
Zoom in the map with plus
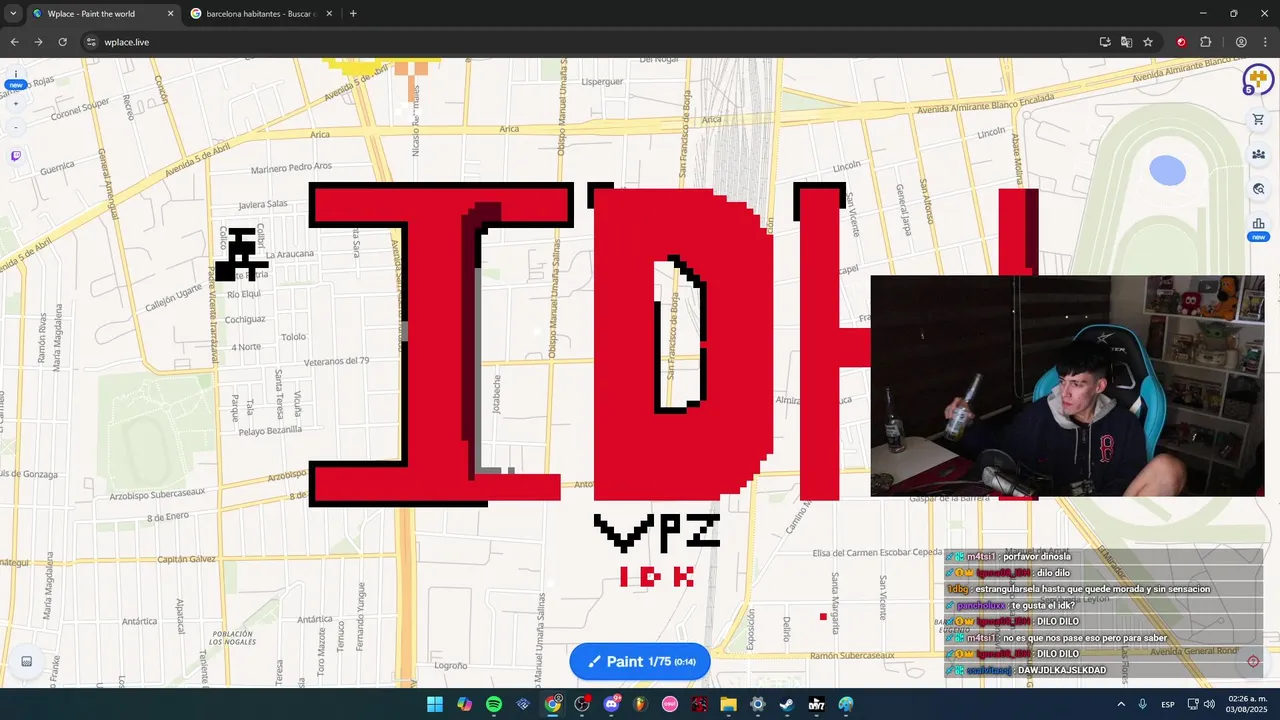(x=15, y=104)
